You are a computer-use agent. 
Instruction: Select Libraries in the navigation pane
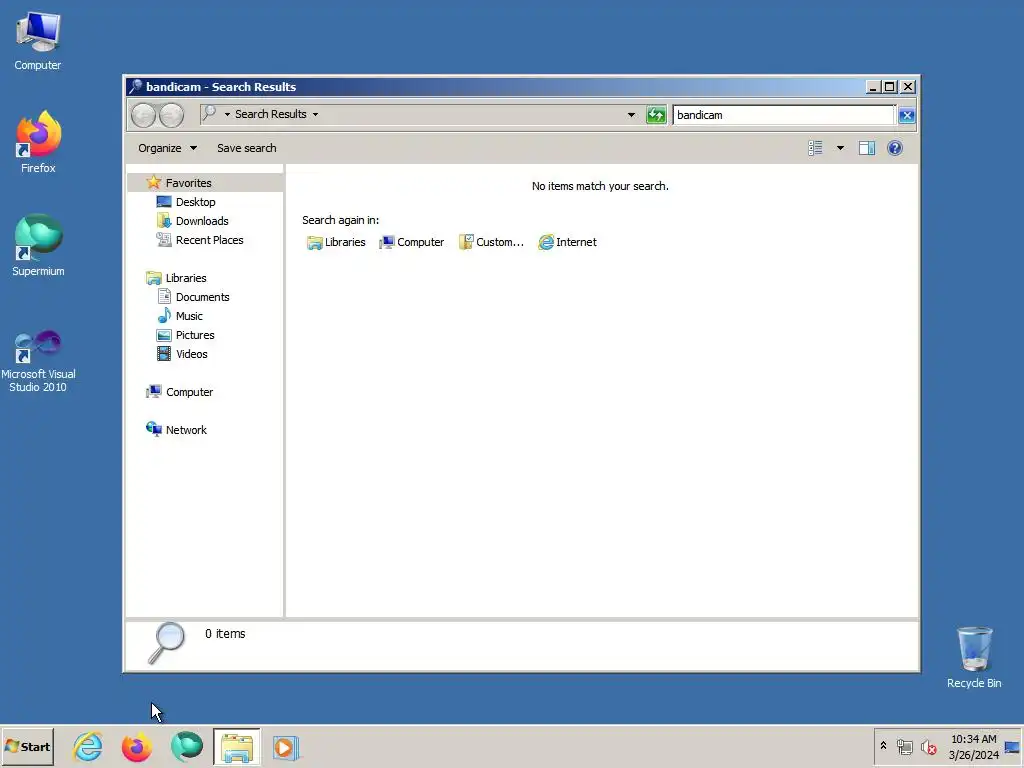tap(176, 278)
